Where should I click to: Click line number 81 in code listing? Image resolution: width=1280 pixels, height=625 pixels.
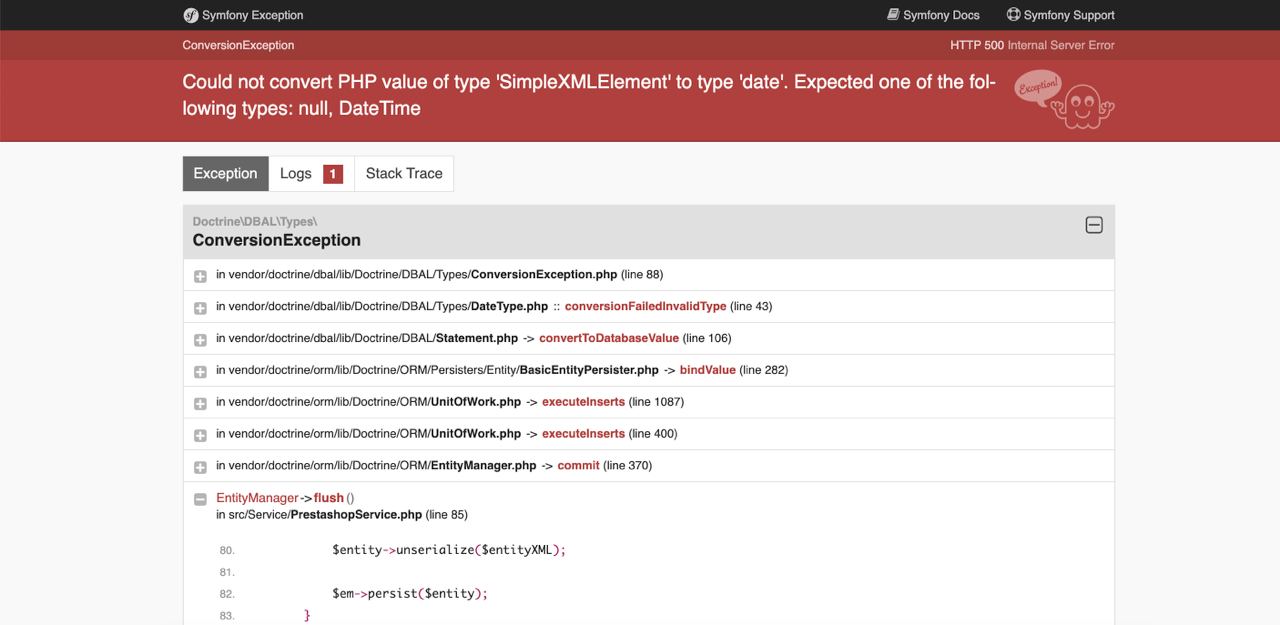227,572
